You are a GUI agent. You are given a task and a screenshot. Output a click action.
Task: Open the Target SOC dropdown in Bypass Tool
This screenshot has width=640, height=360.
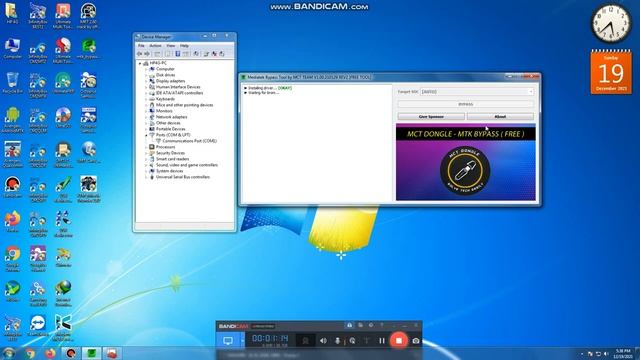(477, 92)
